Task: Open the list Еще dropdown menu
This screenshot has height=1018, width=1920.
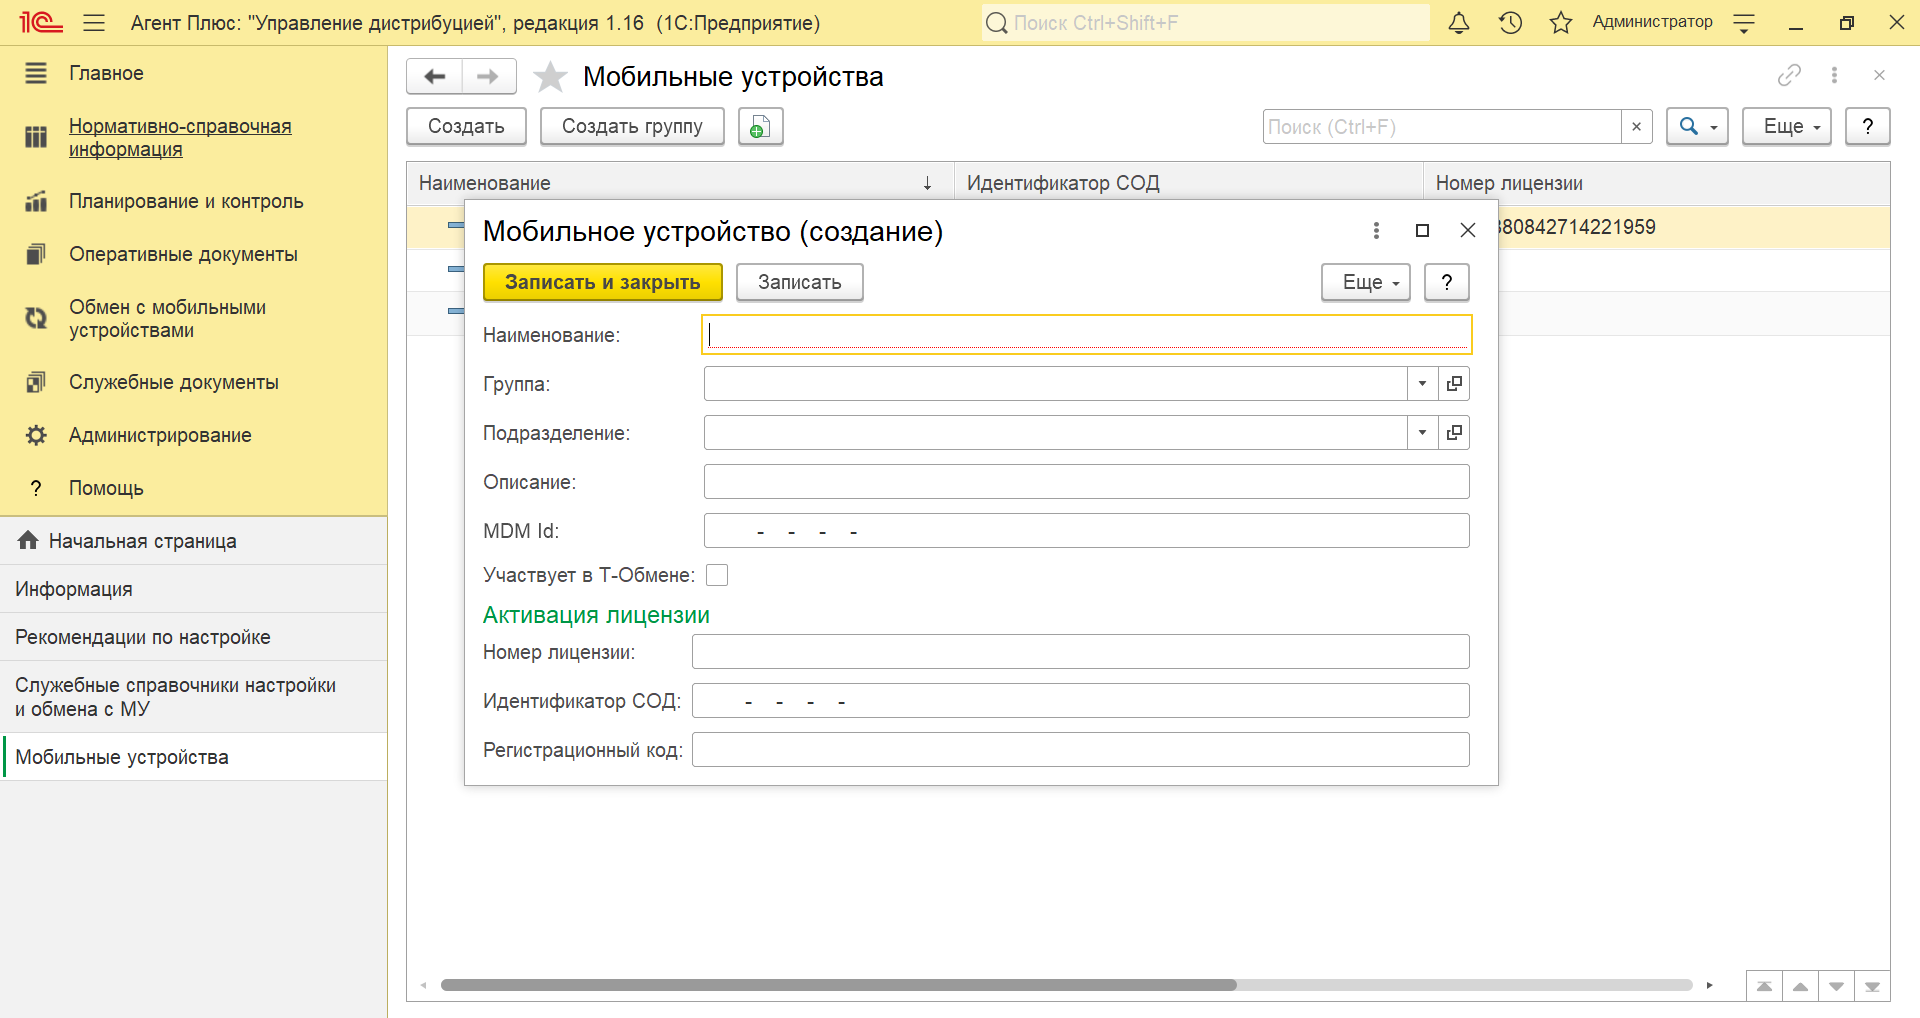Action: point(1787,127)
